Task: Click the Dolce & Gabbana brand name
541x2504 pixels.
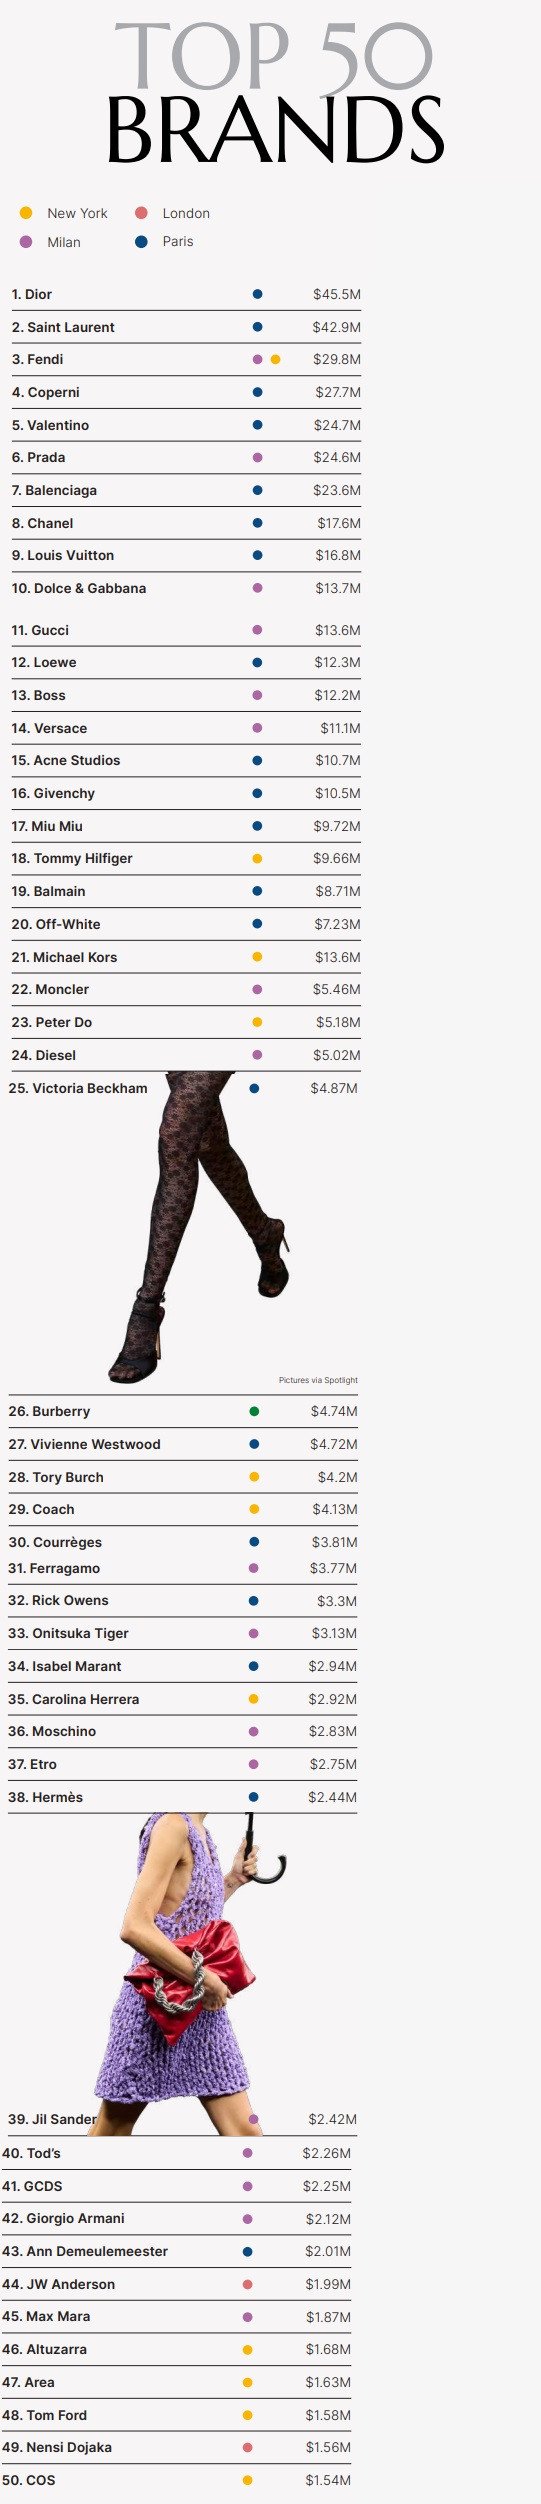Action: (78, 588)
